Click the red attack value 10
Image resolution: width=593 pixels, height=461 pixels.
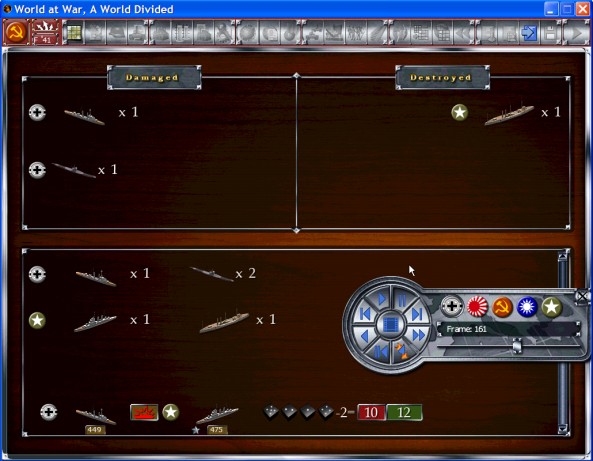coord(371,412)
